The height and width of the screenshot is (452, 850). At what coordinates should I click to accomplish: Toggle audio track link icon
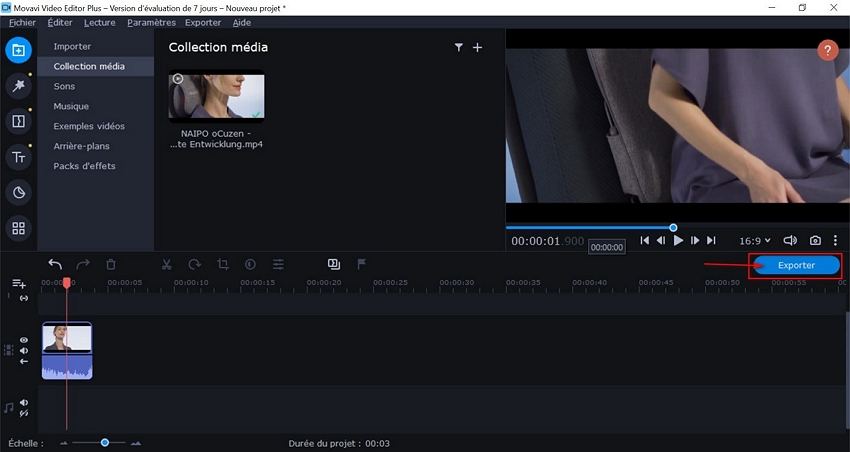pyautogui.click(x=24, y=414)
